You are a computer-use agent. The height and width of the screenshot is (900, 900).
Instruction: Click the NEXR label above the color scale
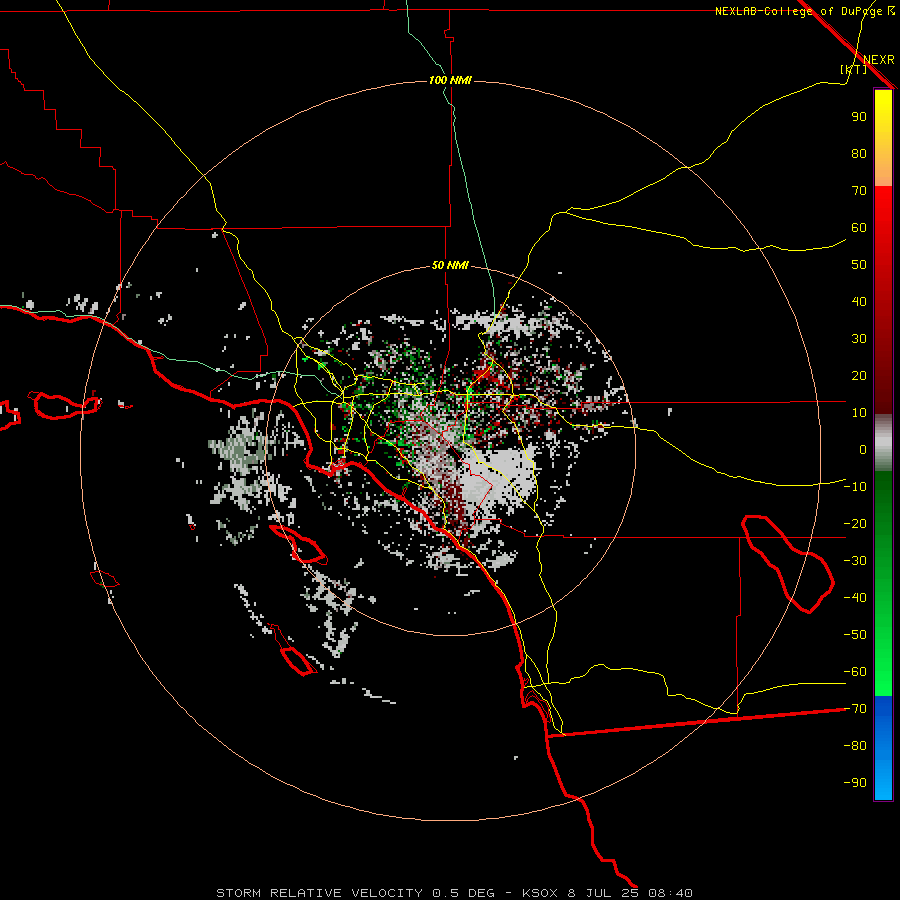click(x=878, y=60)
